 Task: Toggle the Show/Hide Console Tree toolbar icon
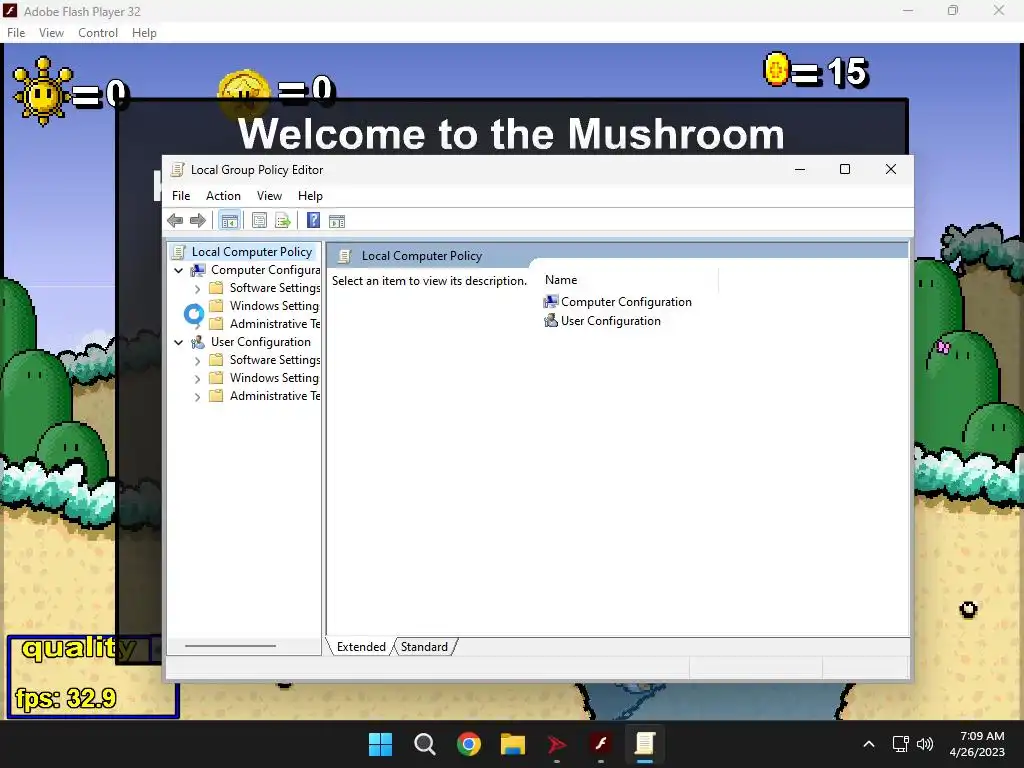click(229, 221)
